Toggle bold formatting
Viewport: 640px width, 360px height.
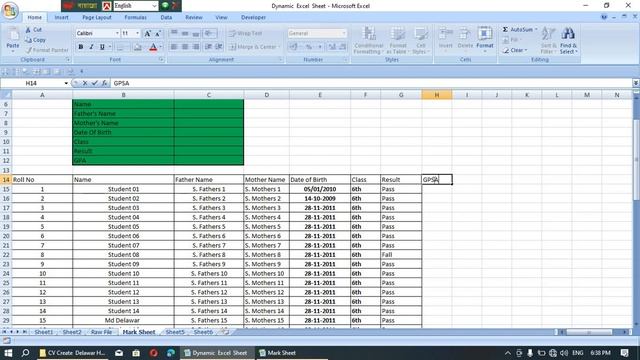81,47
